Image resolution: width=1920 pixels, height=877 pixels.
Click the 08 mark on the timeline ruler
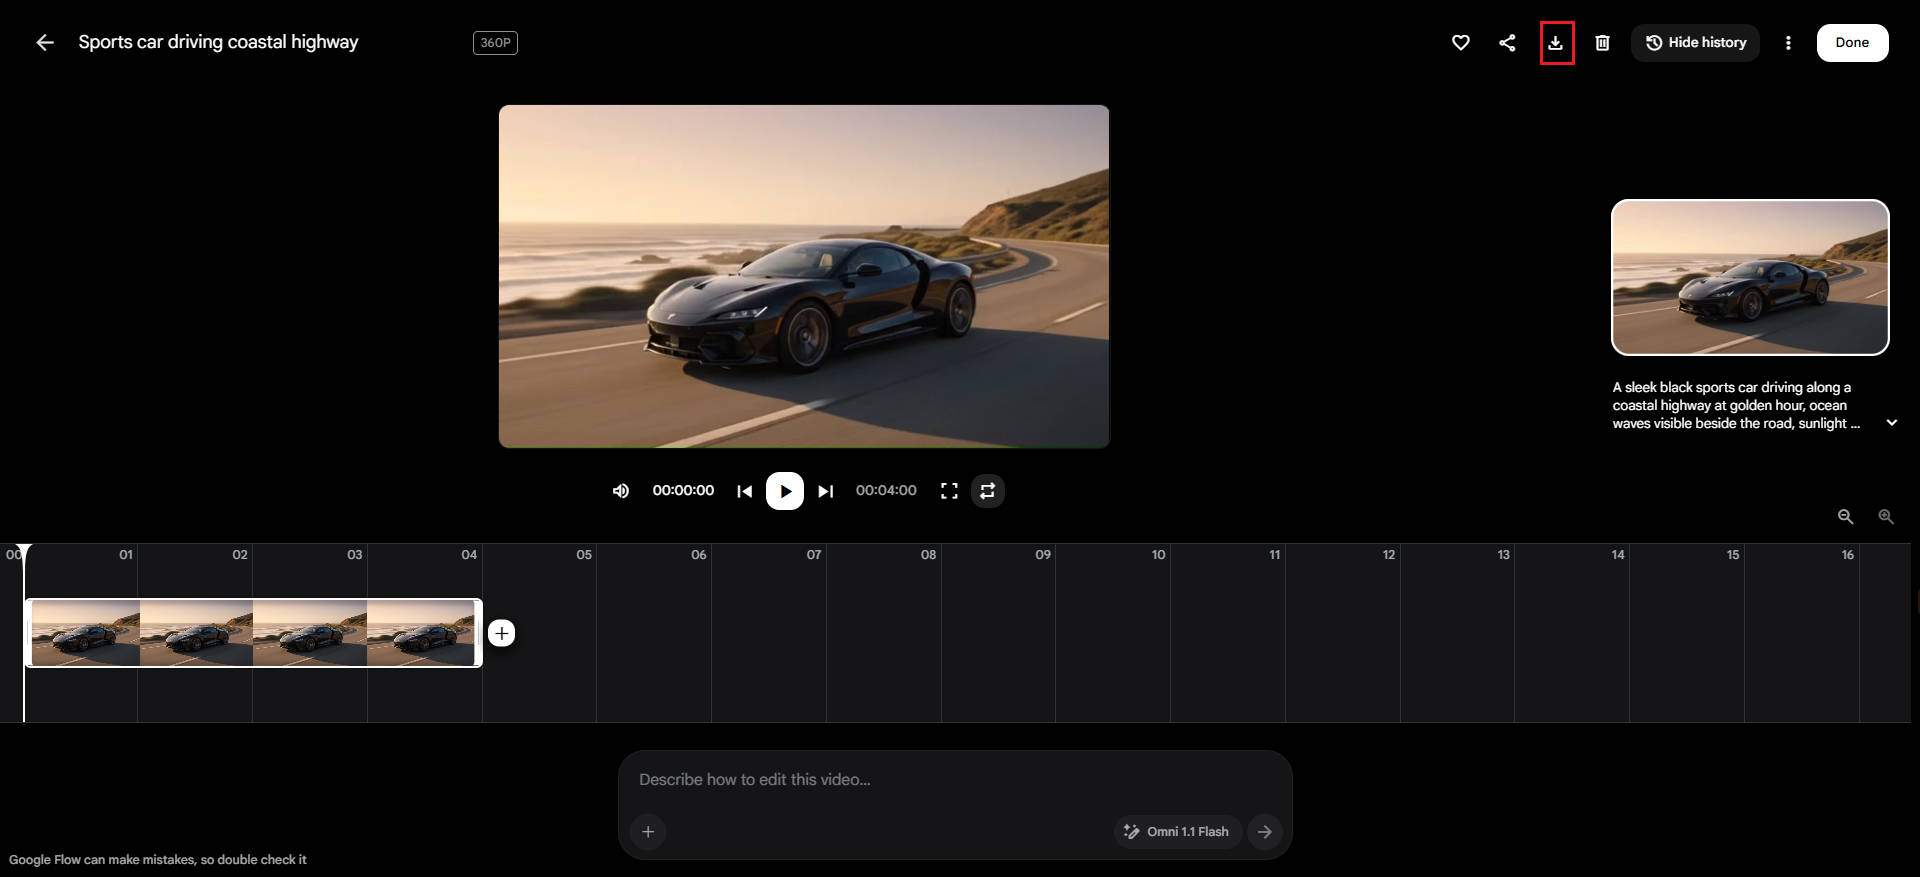928,555
